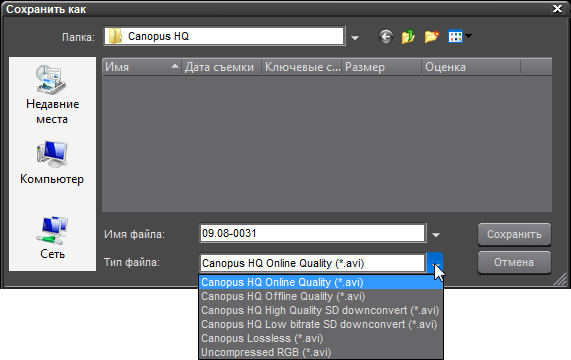
Task: Go up one folder level
Action: click(x=408, y=37)
